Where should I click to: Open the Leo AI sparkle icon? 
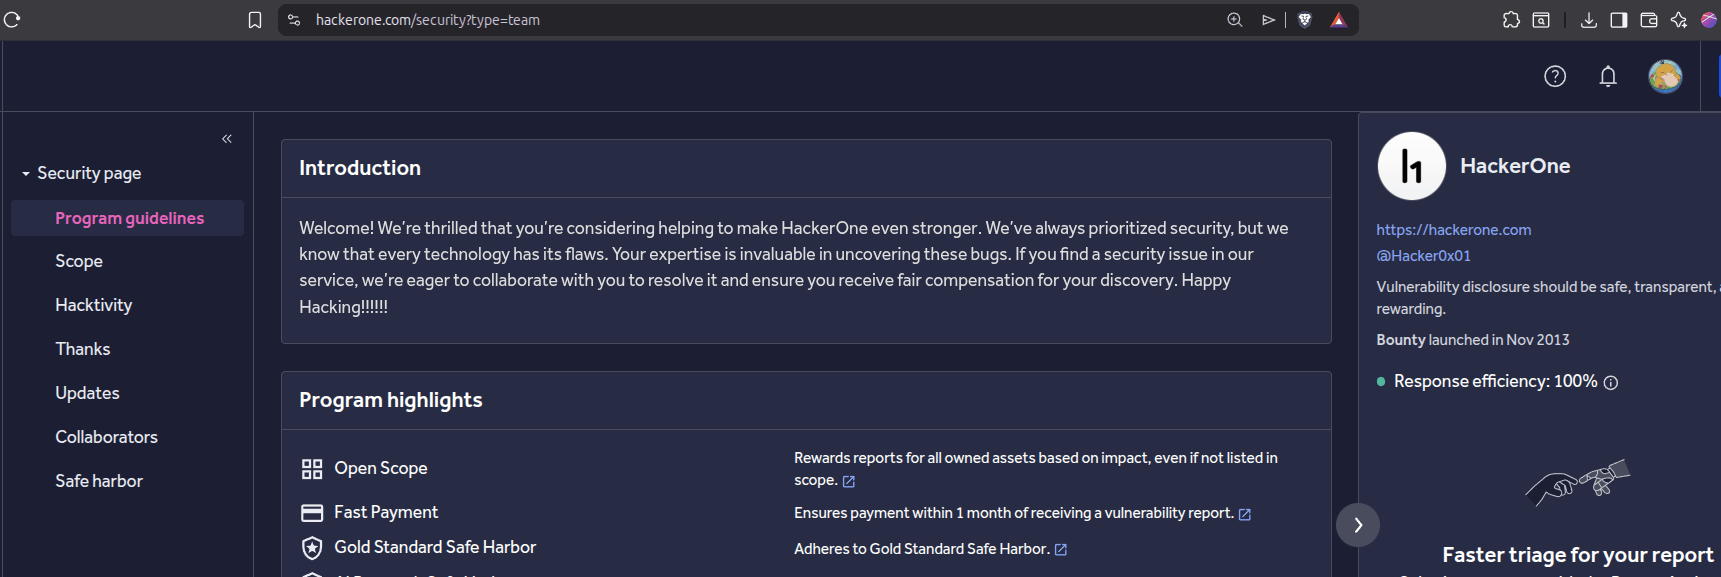coord(1678,20)
